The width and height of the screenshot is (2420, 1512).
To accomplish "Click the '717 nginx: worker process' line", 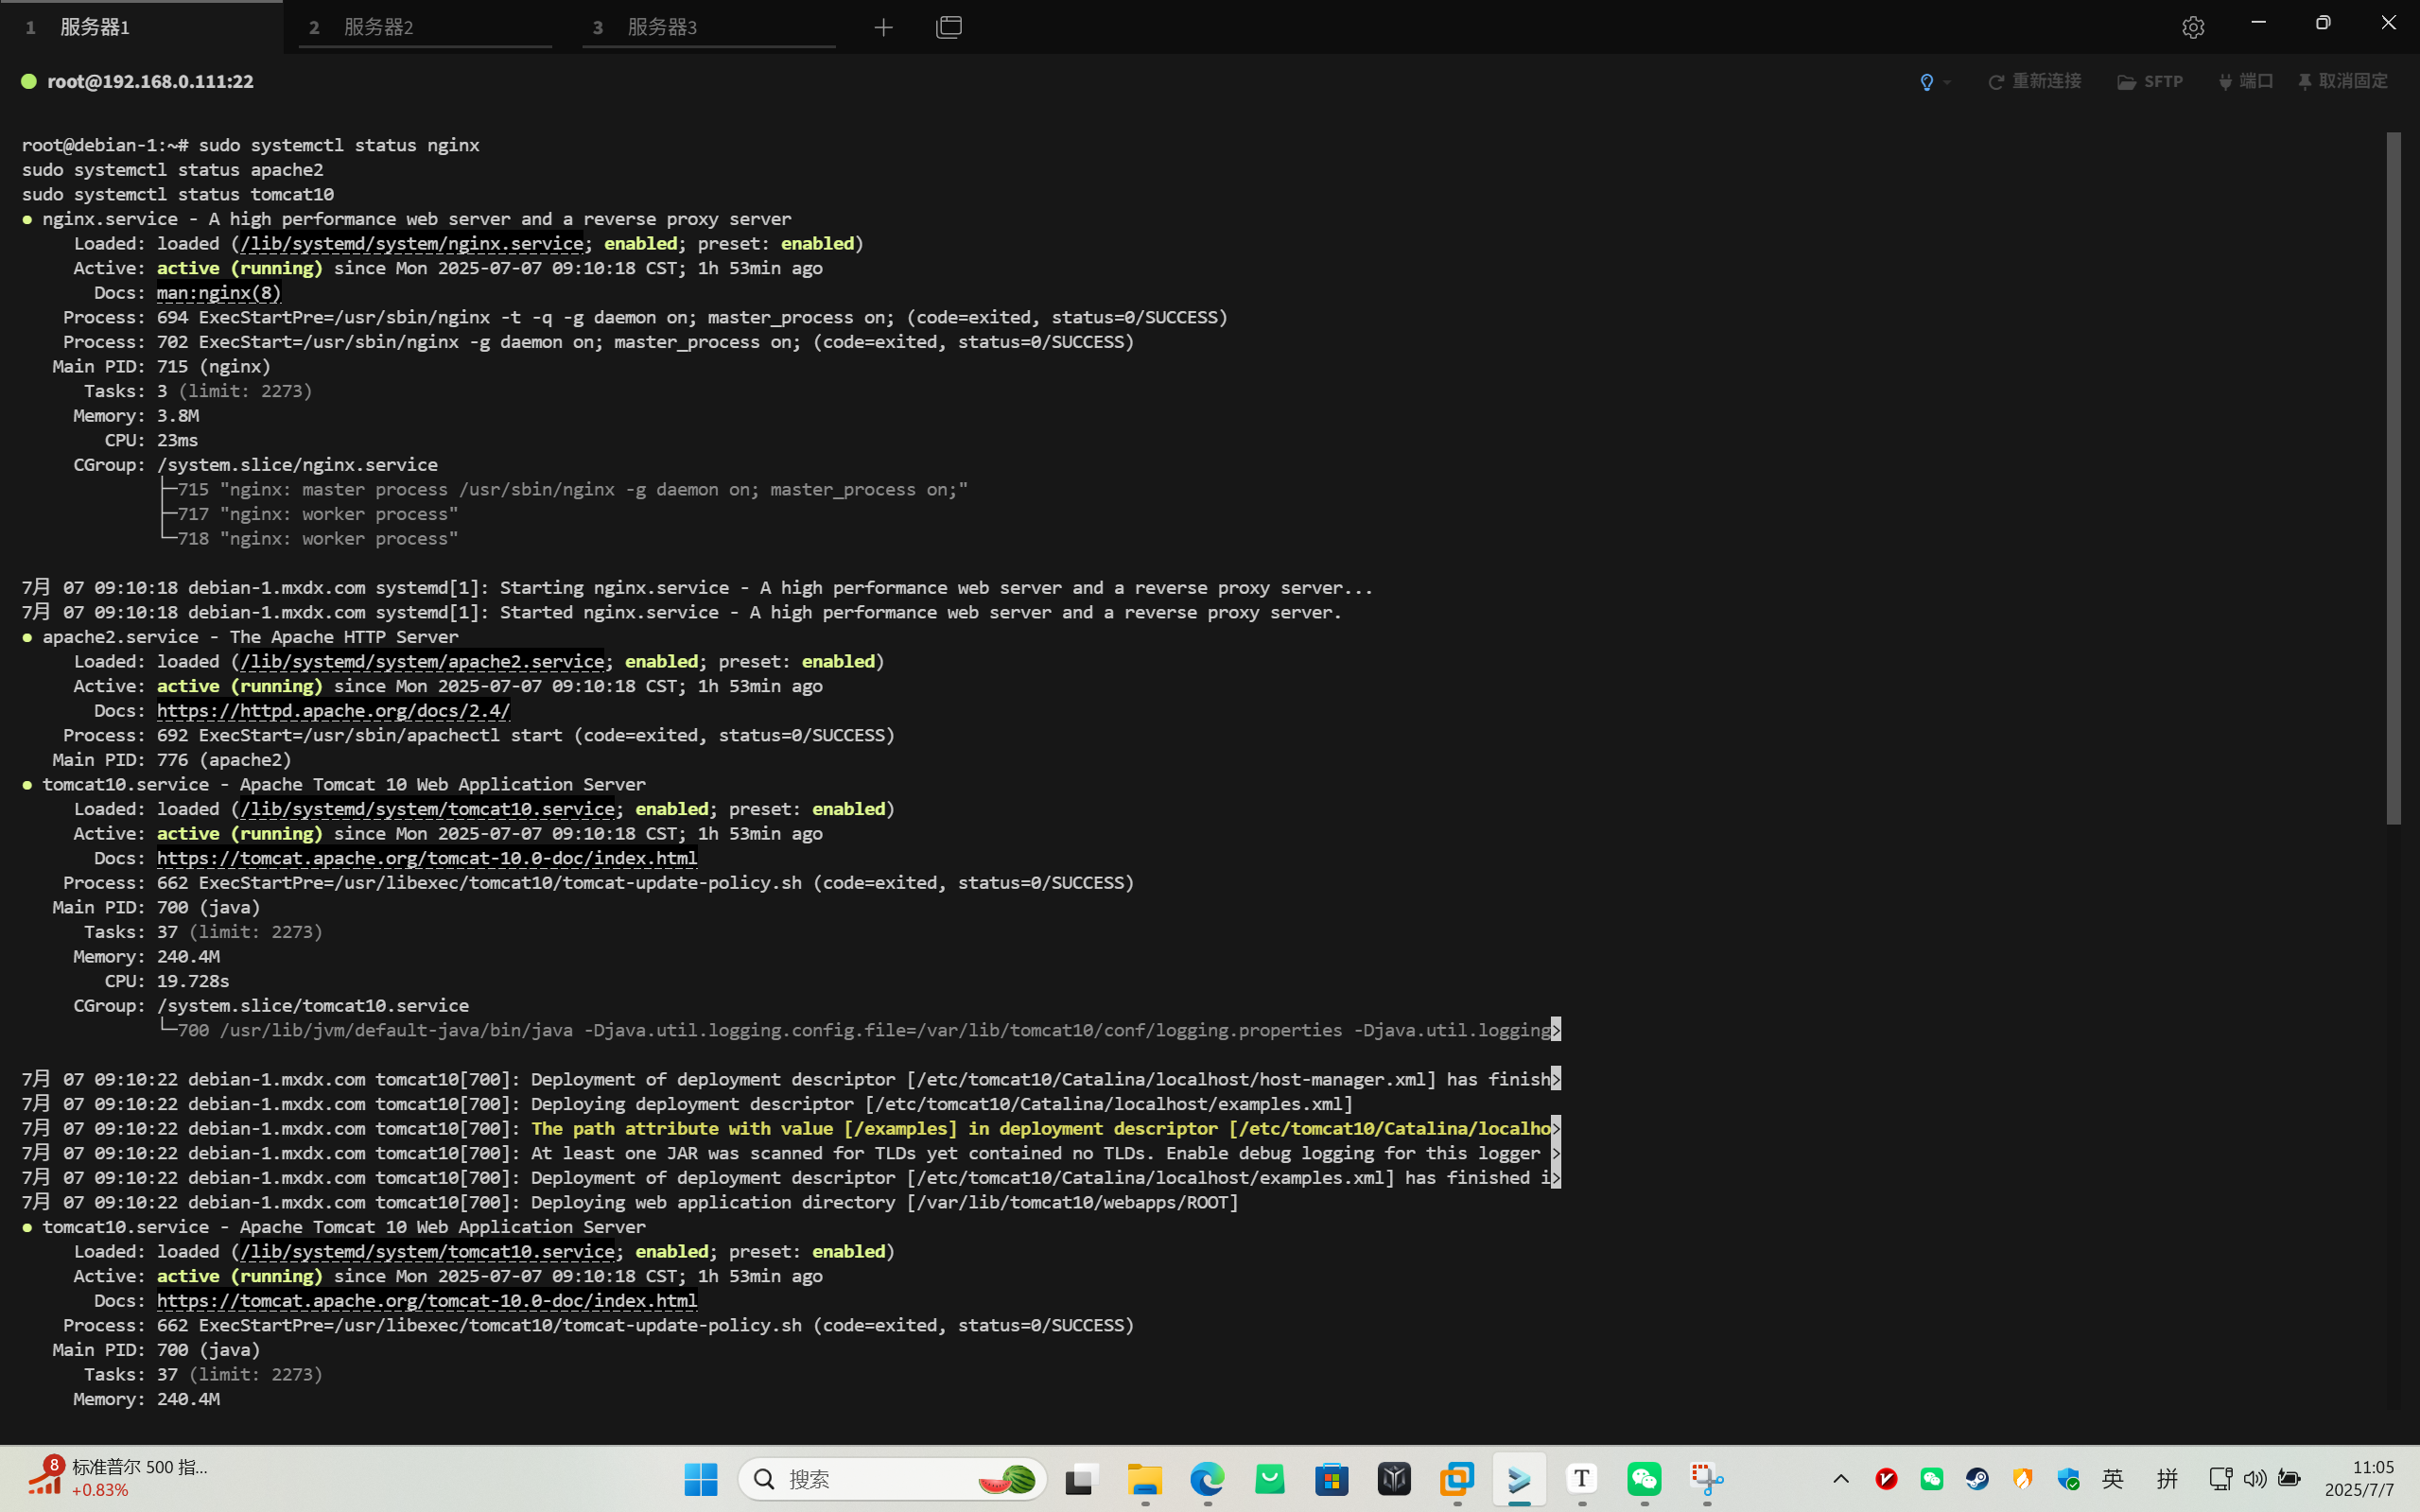I will point(309,513).
